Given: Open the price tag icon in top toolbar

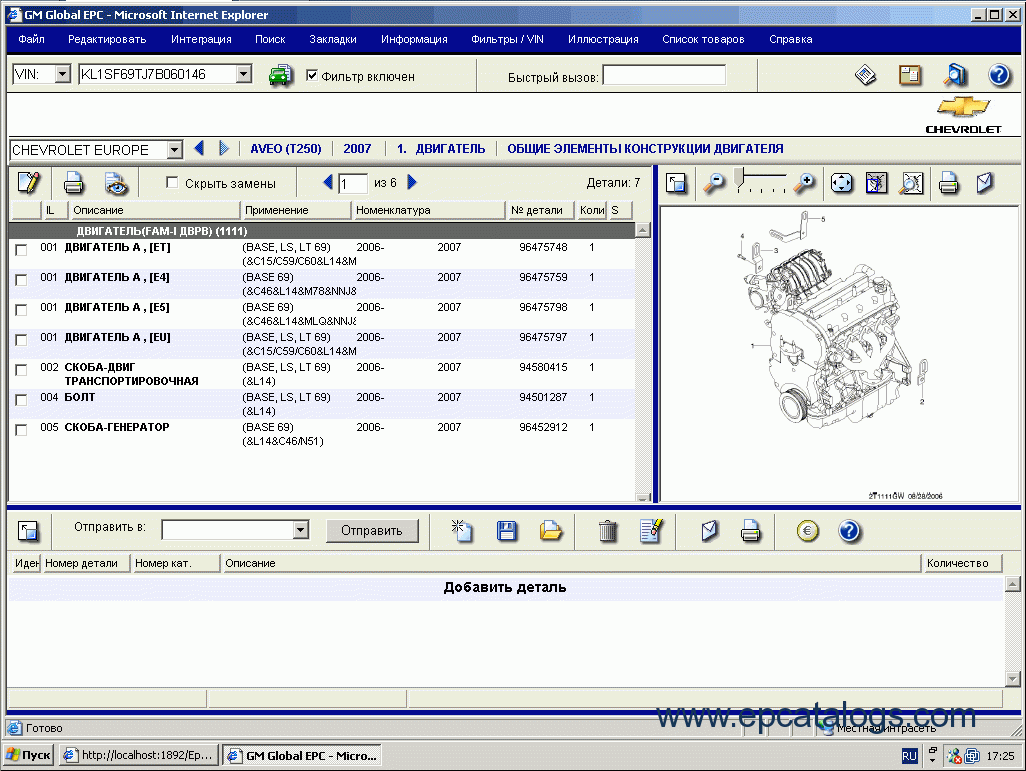Looking at the screenshot, I should pyautogui.click(x=866, y=75).
